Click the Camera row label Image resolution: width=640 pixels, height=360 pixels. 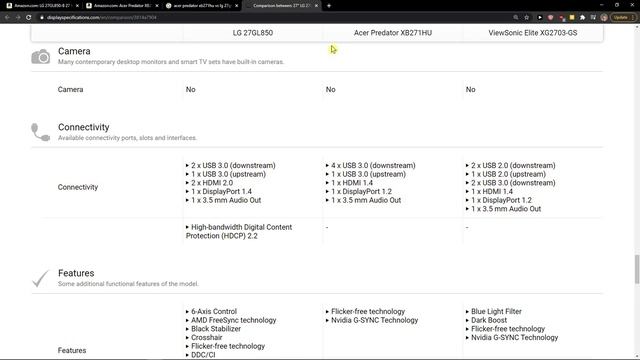tap(70, 89)
